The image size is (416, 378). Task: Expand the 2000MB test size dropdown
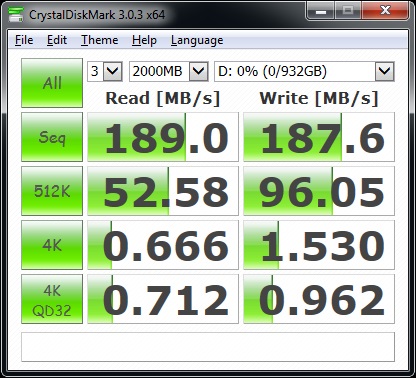tap(169, 71)
